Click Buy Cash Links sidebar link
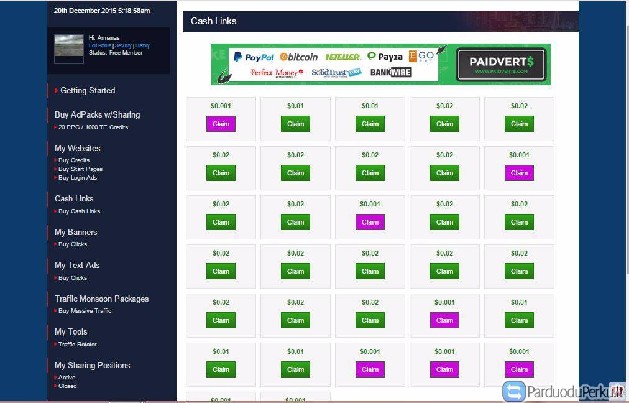 (80, 211)
